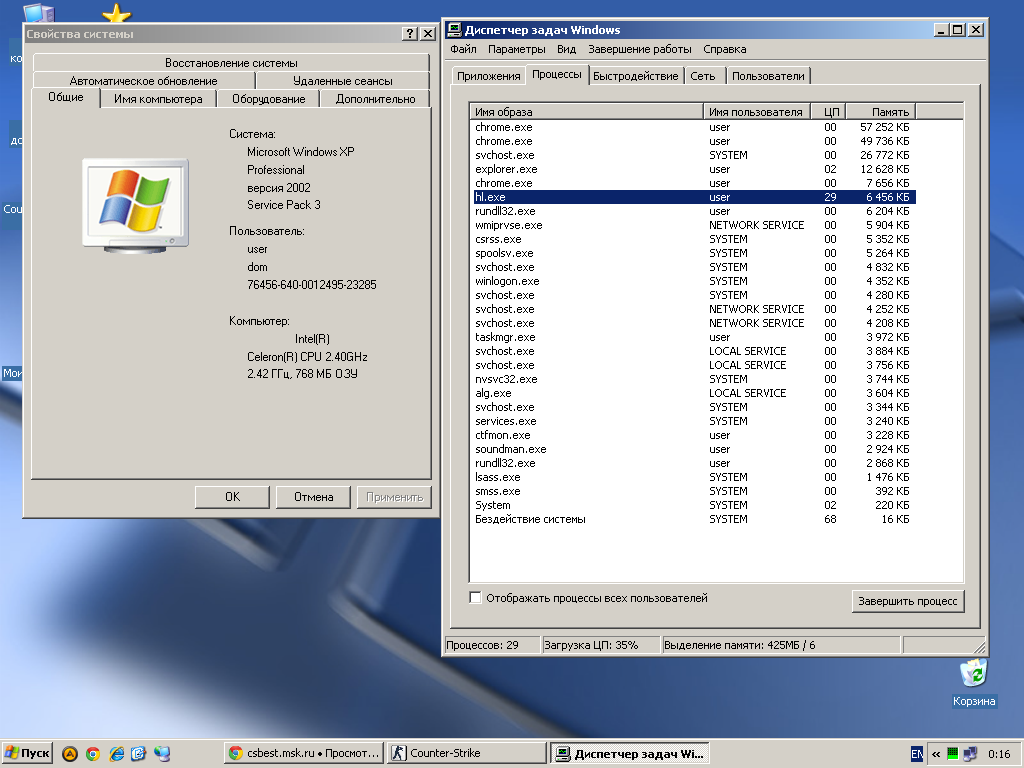This screenshot has width=1024, height=768.
Task: Click the green CPU usage tray icon
Action: coord(953,754)
